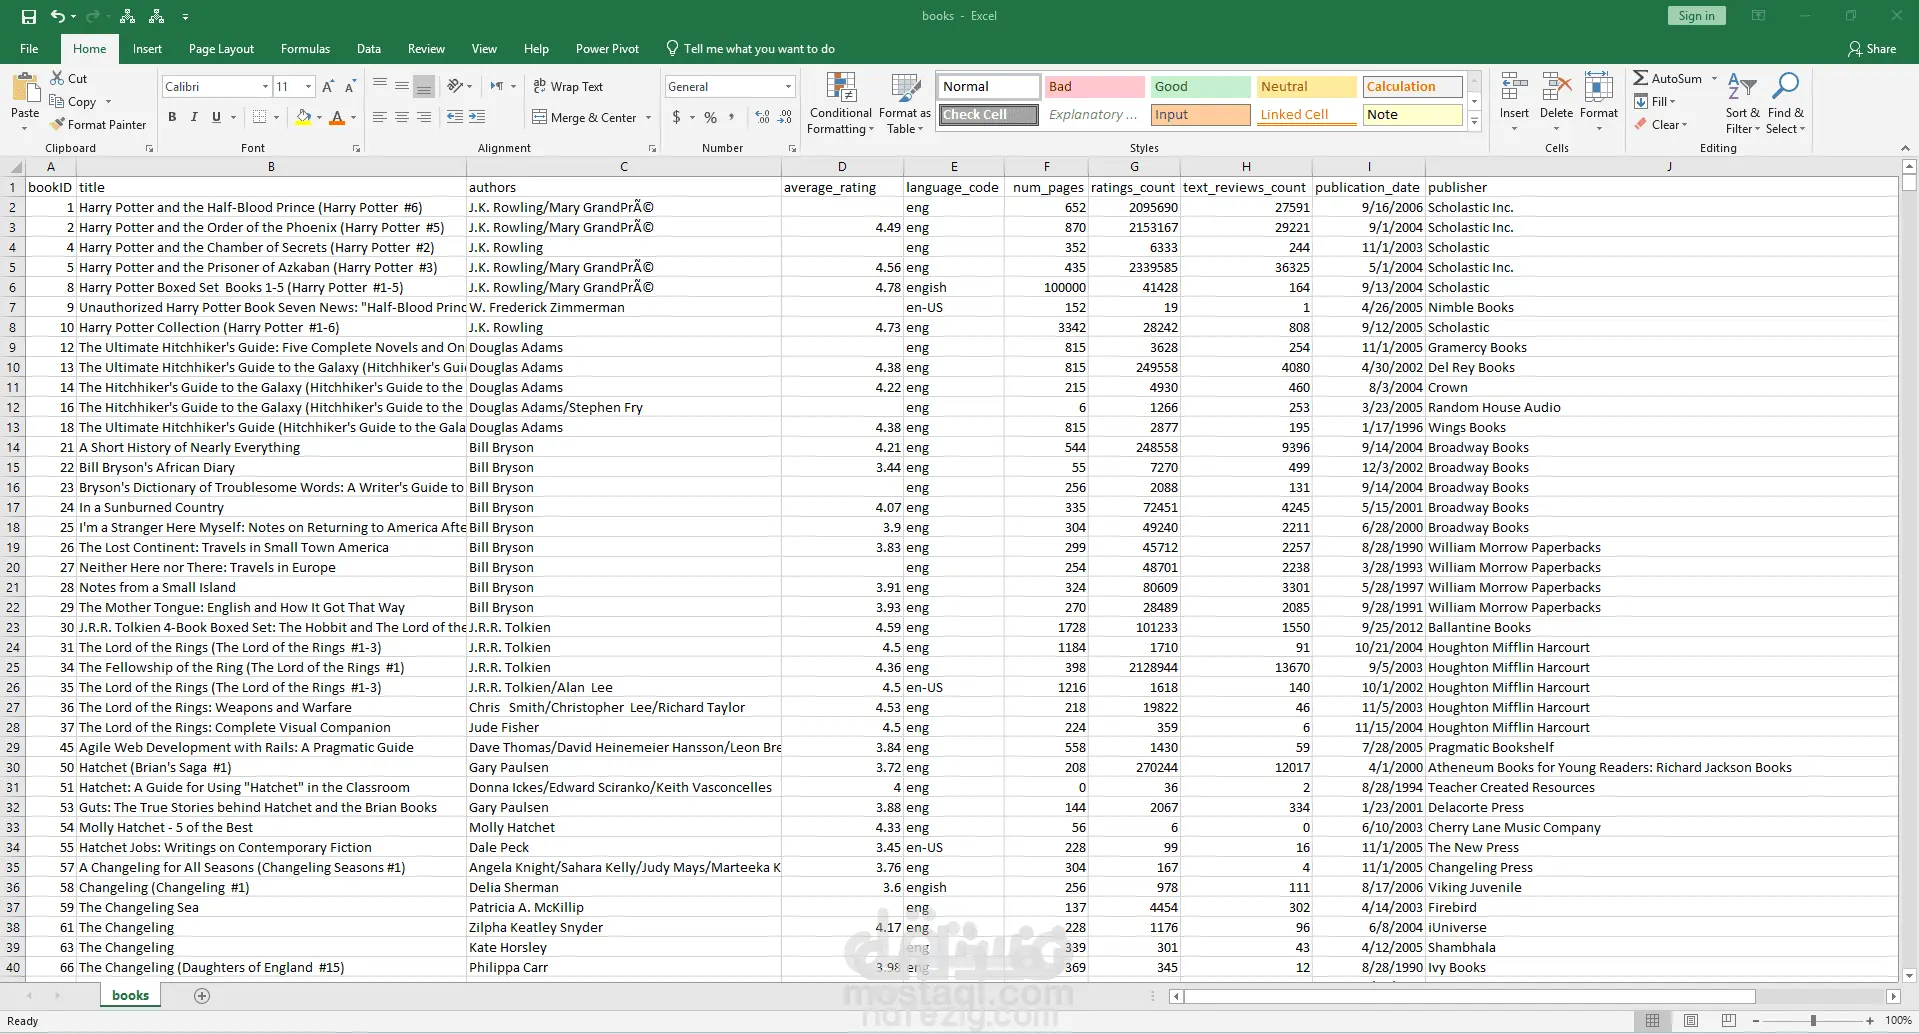The height and width of the screenshot is (1034, 1919).
Task: Click Merge & Center button
Action: pyautogui.click(x=585, y=118)
